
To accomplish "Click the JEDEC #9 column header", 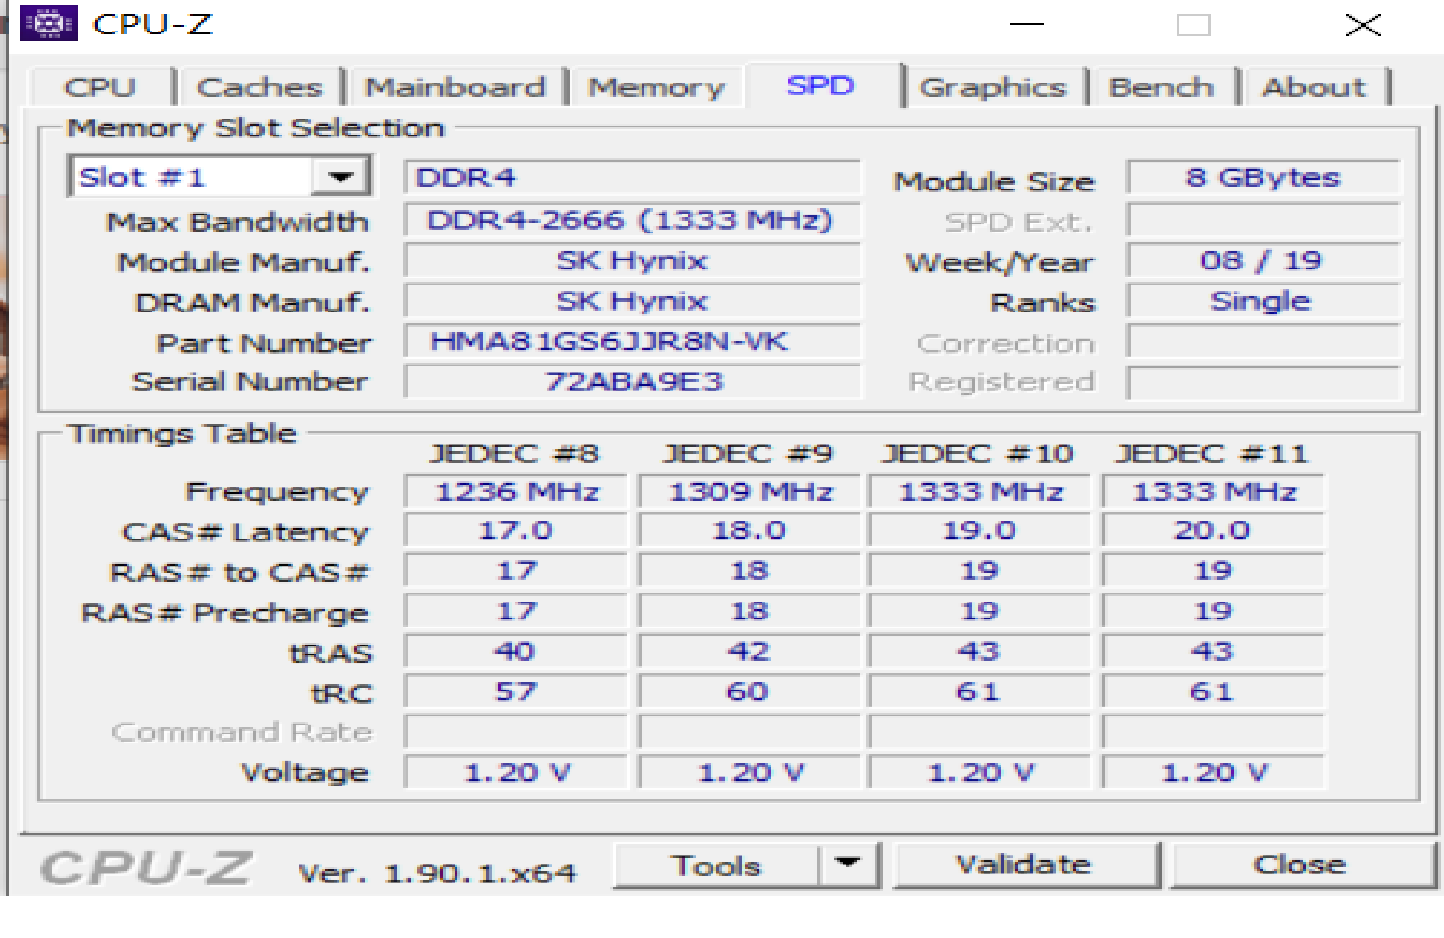I will click(x=748, y=453).
